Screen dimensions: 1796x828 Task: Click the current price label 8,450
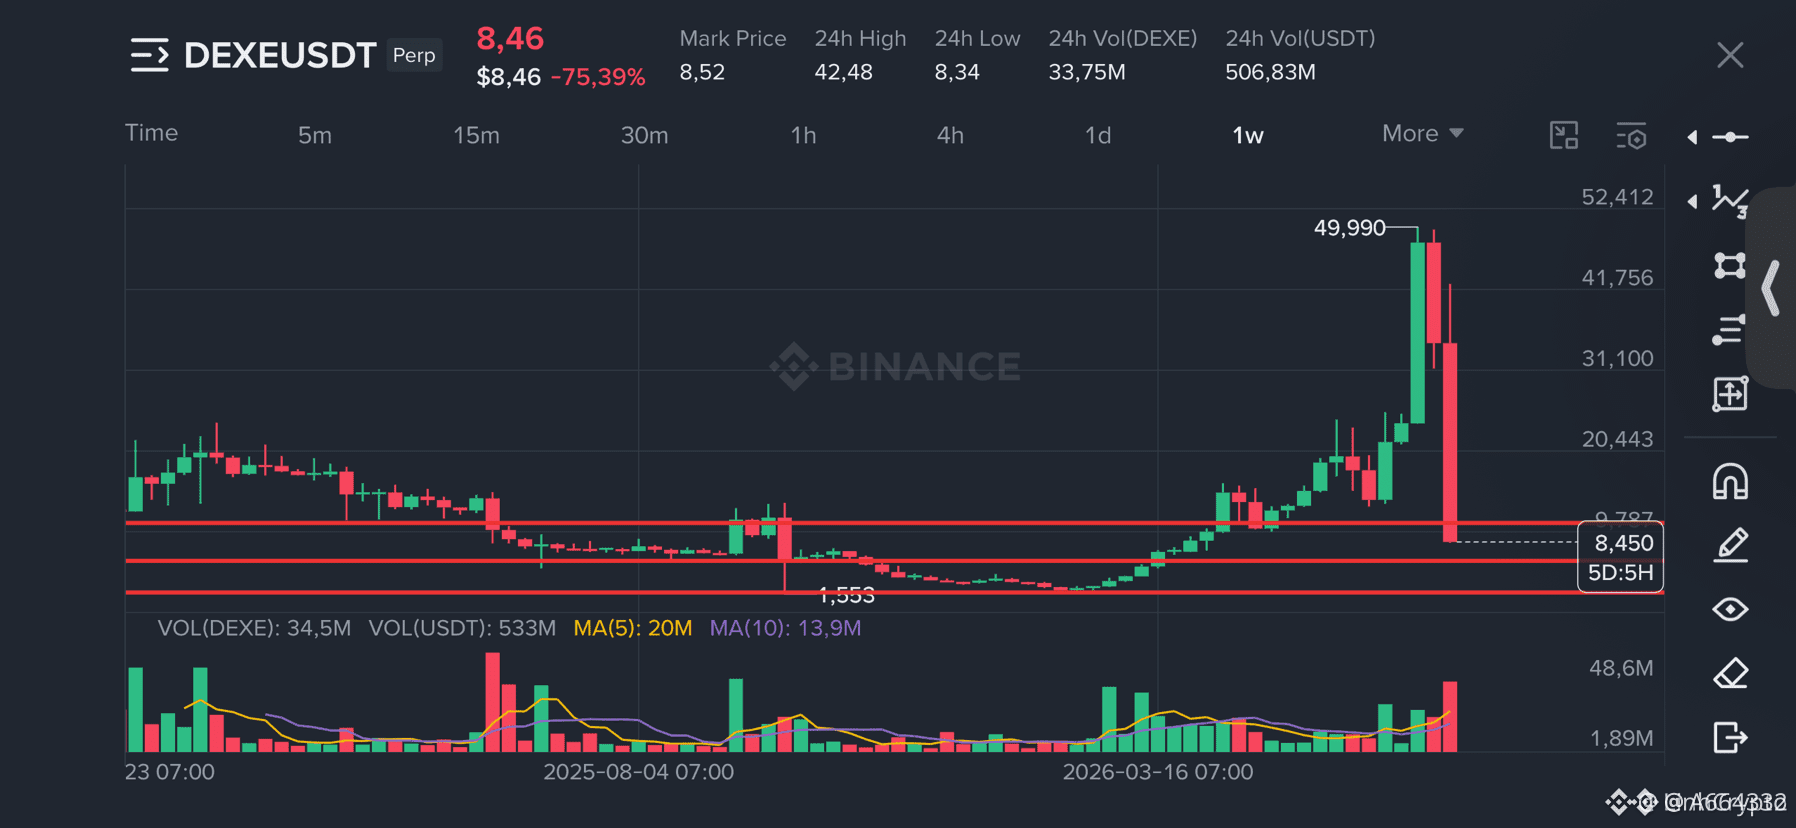pyautogui.click(x=1623, y=543)
